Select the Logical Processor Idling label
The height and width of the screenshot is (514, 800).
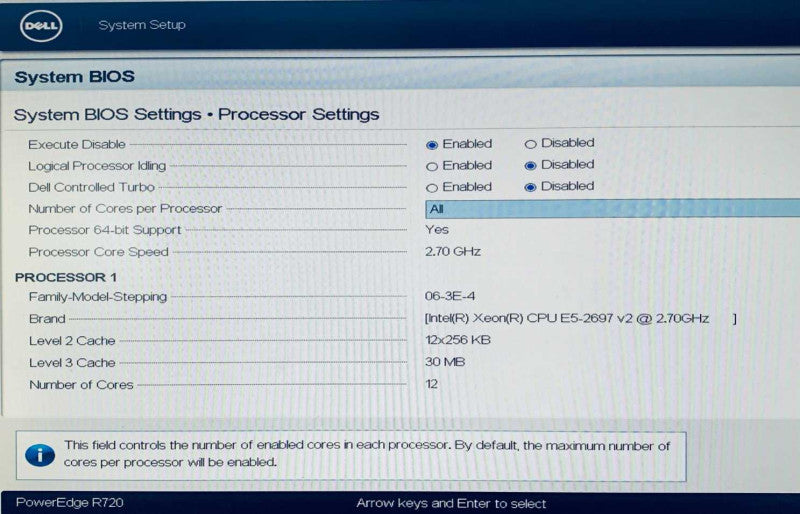97,166
